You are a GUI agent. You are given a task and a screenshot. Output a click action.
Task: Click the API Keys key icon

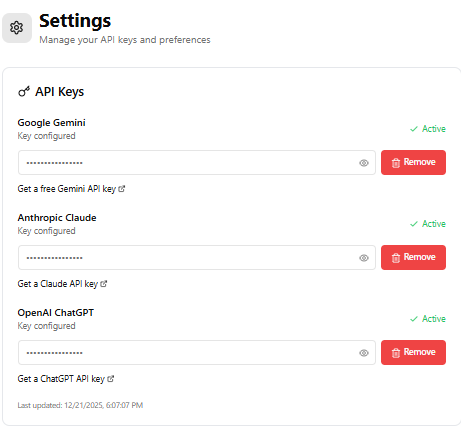pyautogui.click(x=24, y=91)
